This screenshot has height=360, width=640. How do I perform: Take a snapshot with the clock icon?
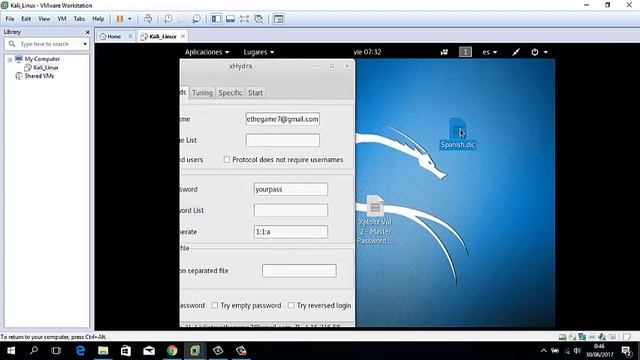pos(168,19)
